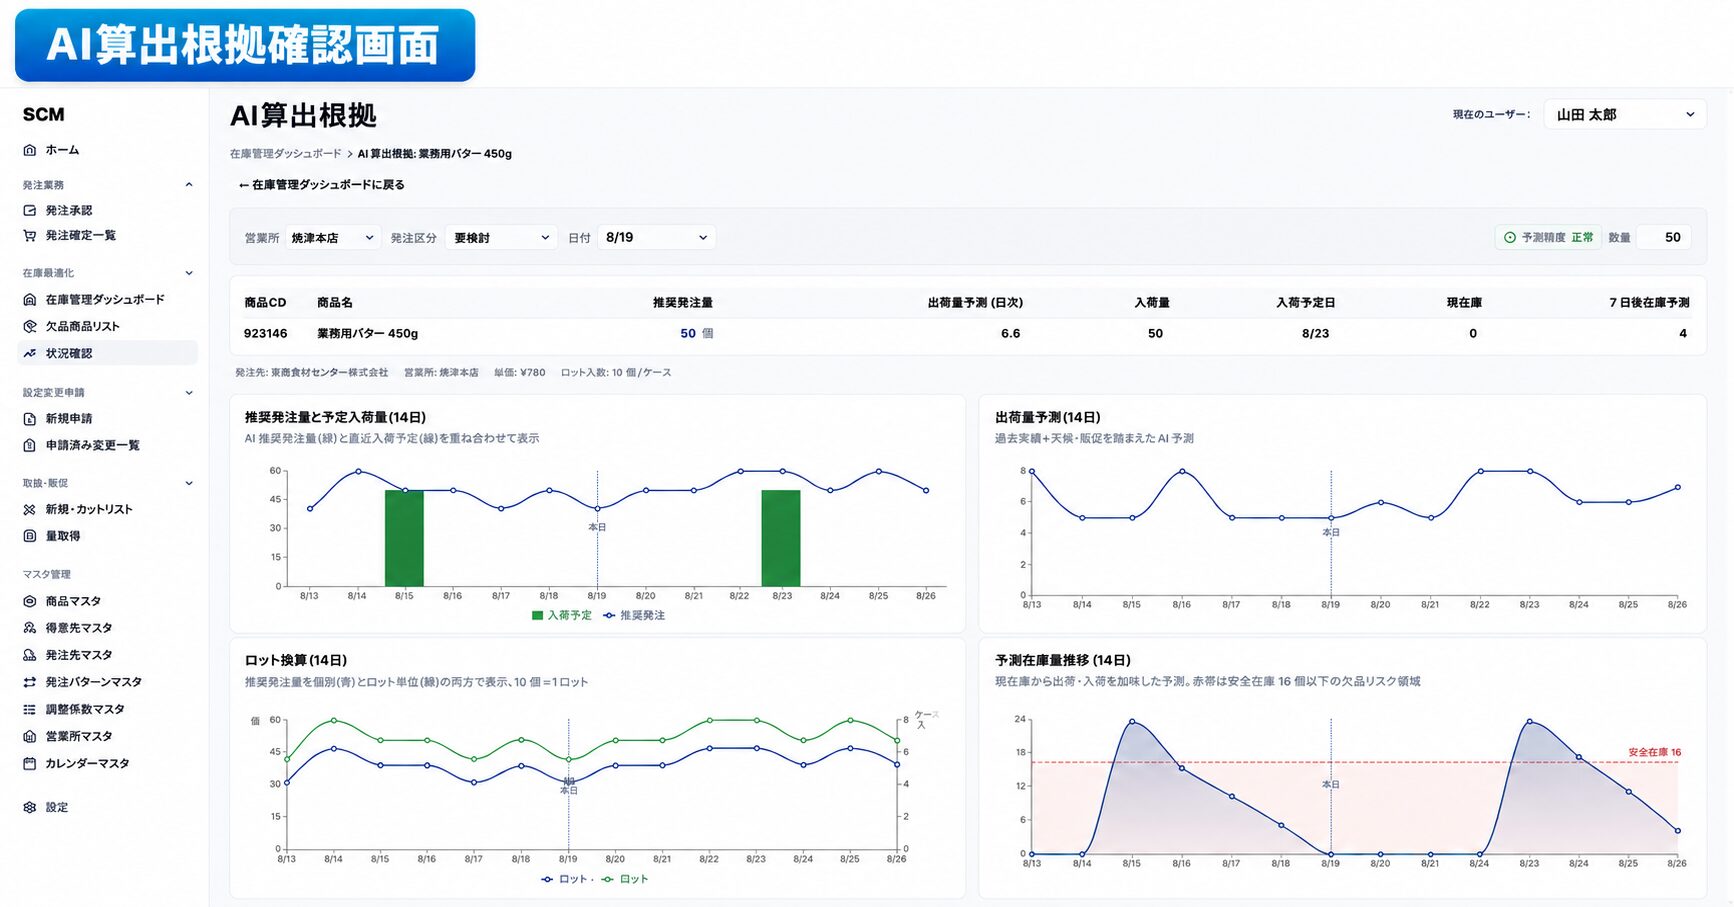1734x907 pixels.
Task: Open 発注確定一覧 cart icon
Action: (30, 236)
